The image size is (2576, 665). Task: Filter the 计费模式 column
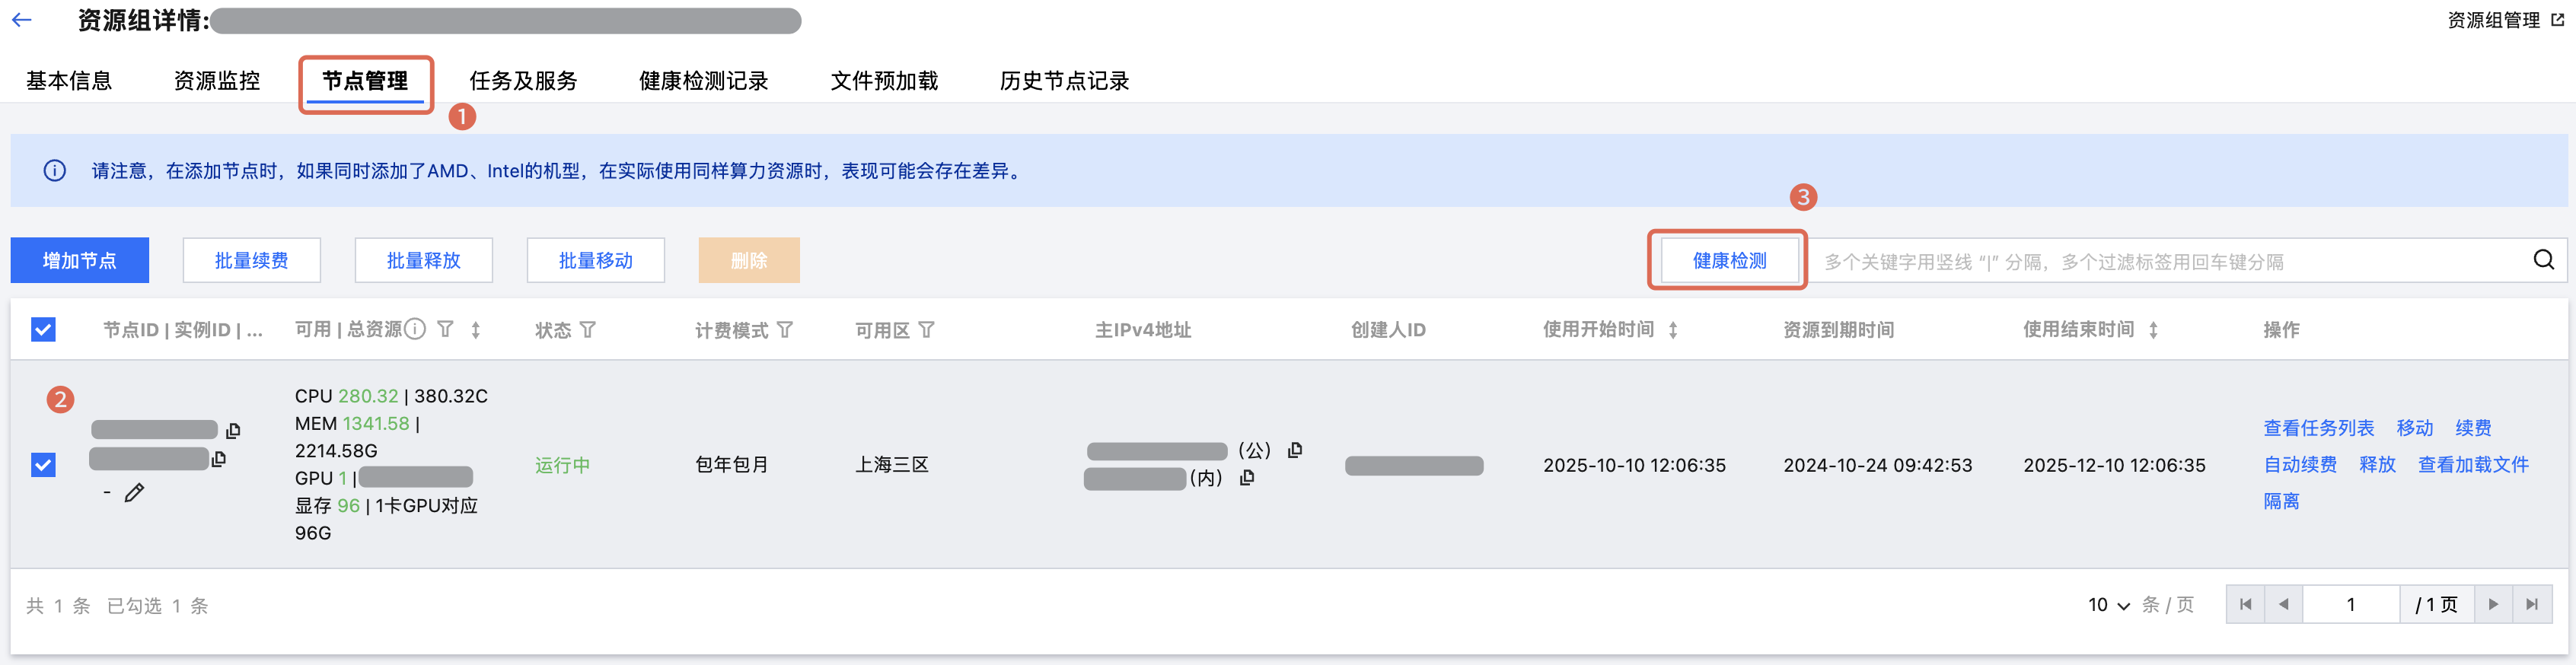(785, 330)
